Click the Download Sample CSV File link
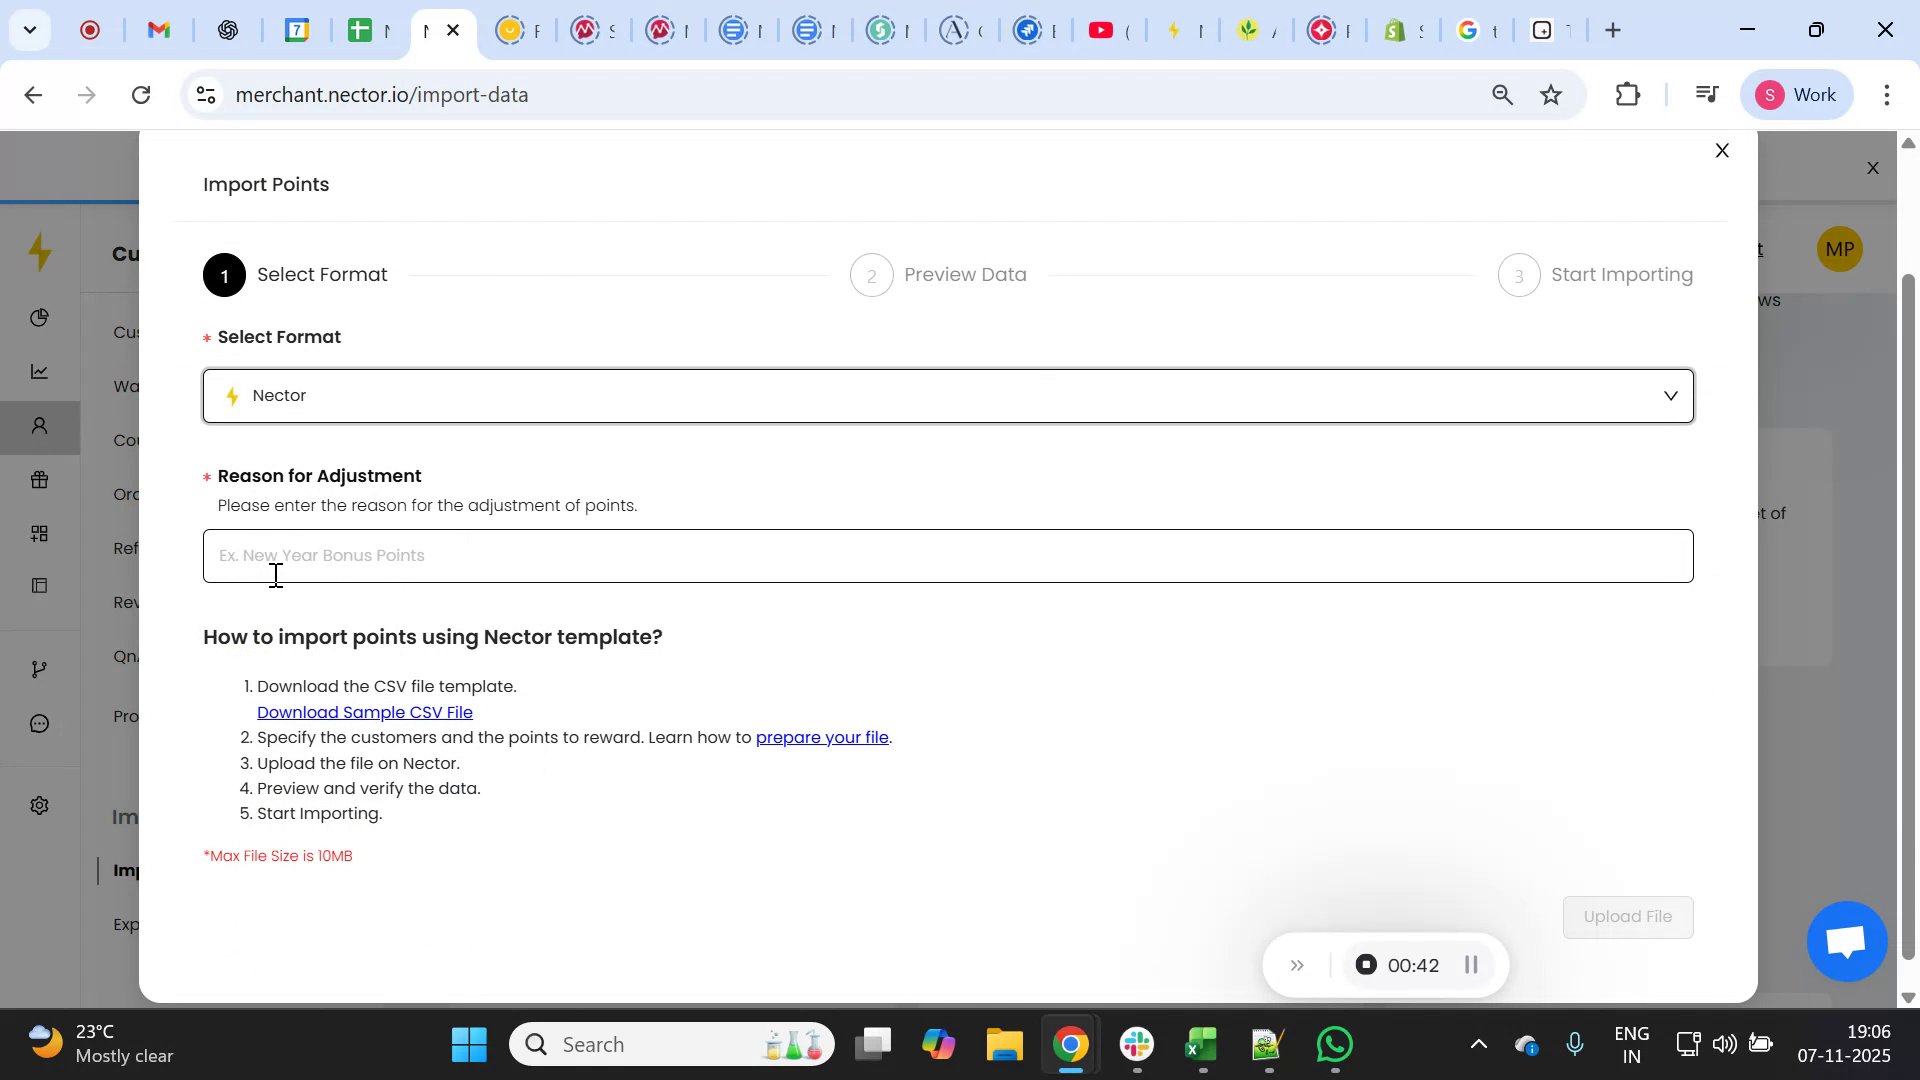The height and width of the screenshot is (1080, 1920). point(364,712)
